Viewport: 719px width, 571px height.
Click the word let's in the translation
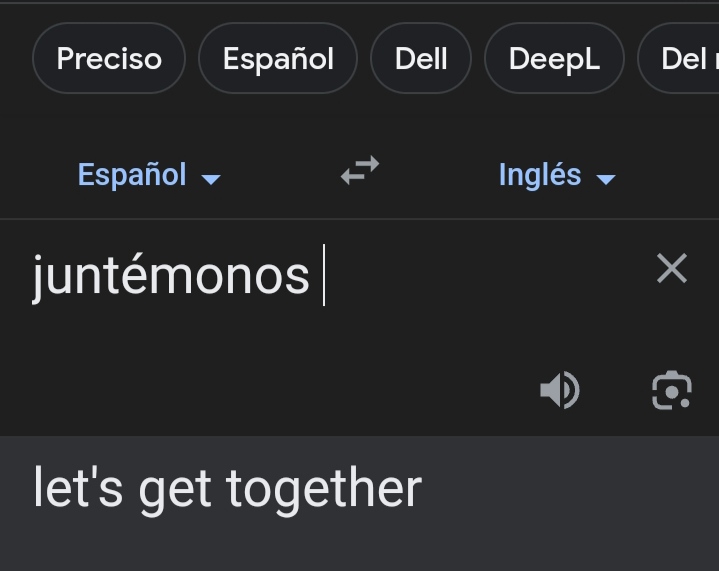tap(78, 489)
